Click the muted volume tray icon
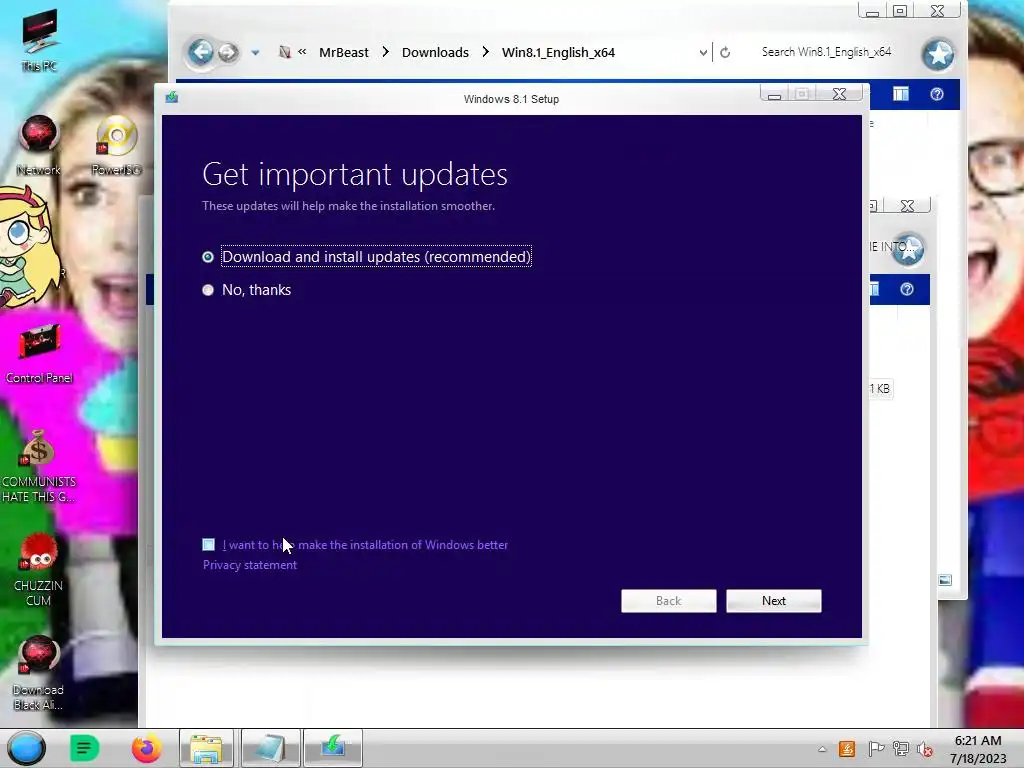The image size is (1024, 768). click(924, 750)
